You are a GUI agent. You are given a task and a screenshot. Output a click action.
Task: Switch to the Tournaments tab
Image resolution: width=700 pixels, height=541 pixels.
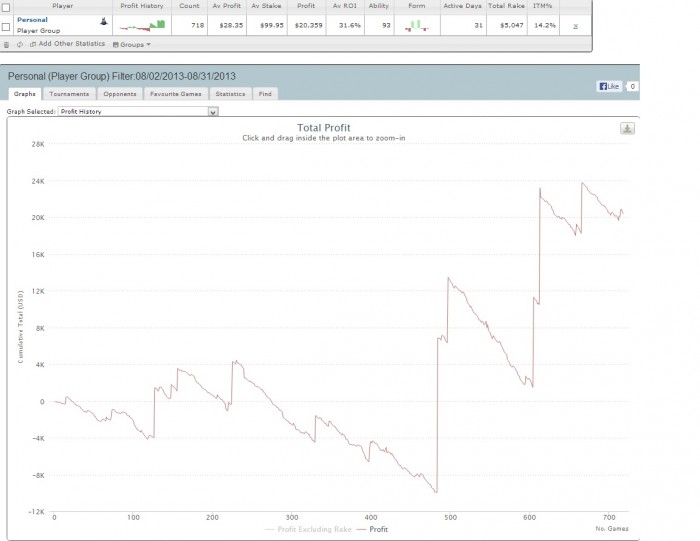tap(69, 94)
